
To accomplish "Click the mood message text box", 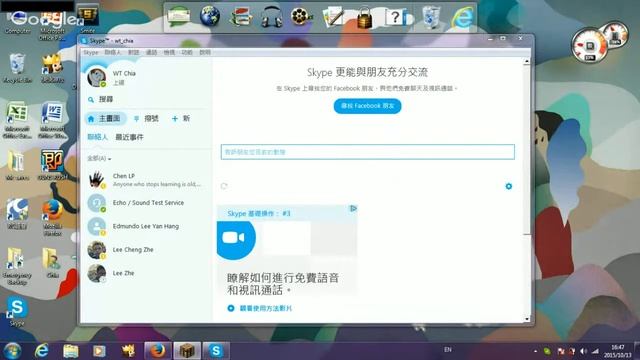I will click(367, 152).
